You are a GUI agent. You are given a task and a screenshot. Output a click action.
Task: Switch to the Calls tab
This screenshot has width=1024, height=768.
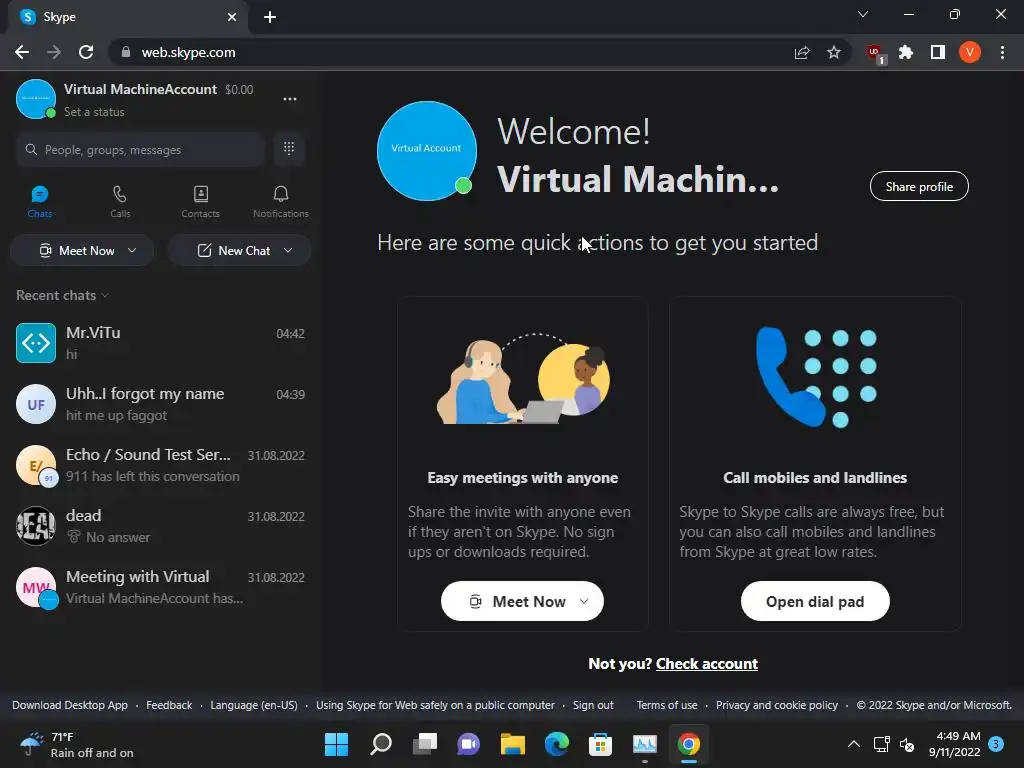120,202
